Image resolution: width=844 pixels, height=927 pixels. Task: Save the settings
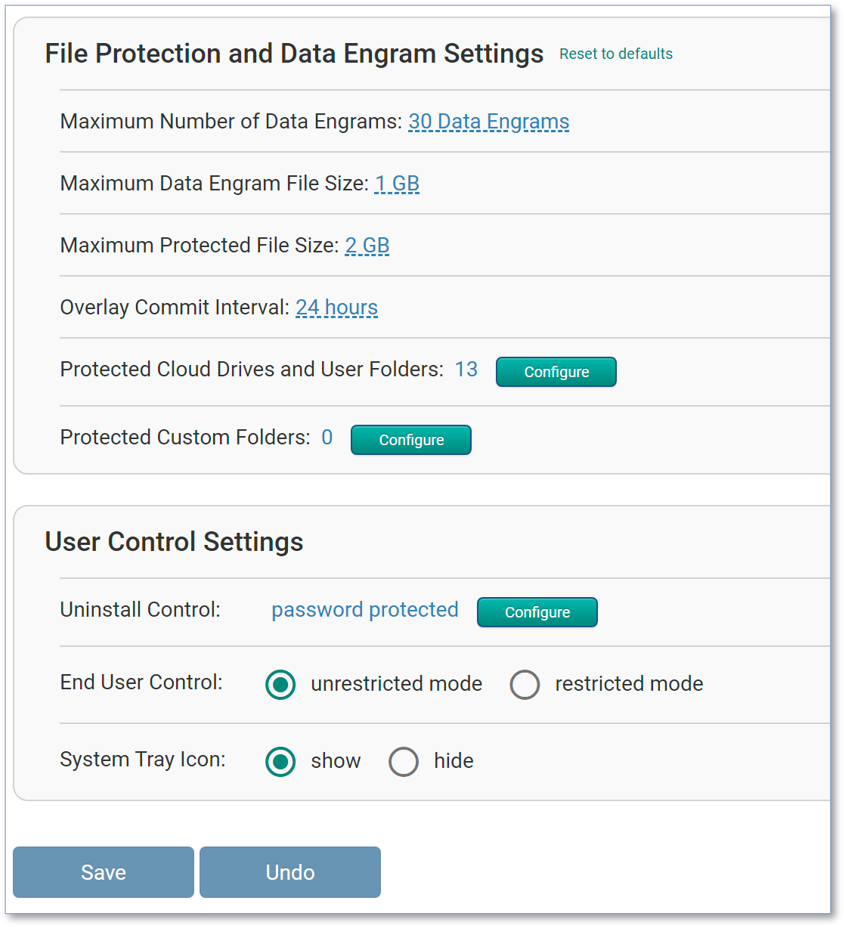(x=103, y=873)
